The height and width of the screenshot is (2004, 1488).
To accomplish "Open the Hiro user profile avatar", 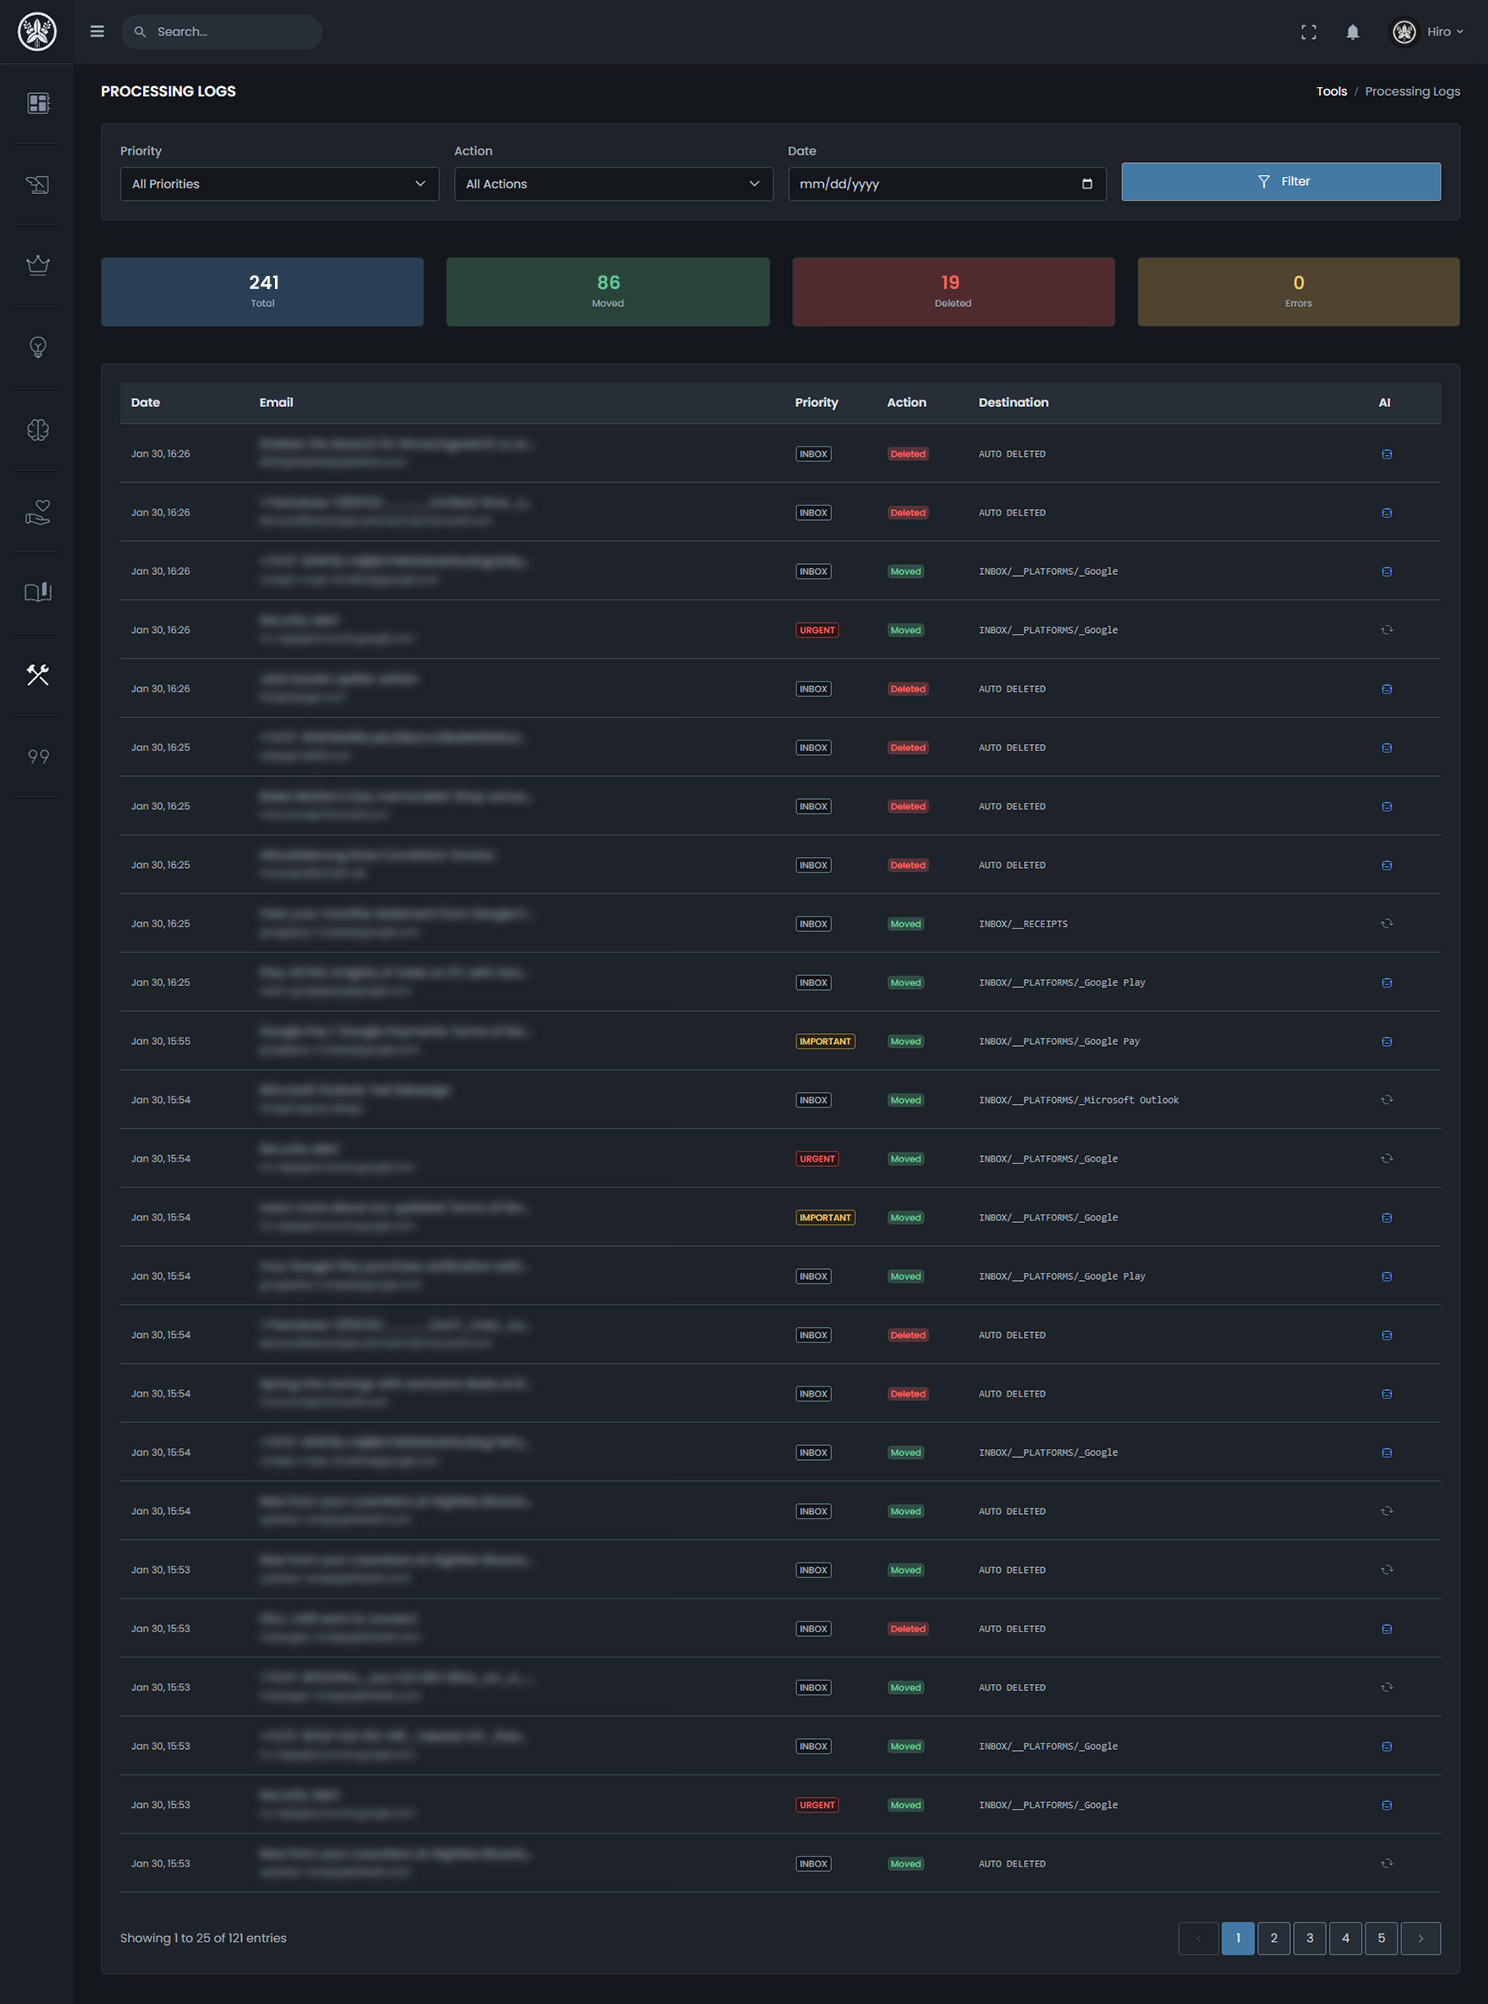I will pos(1404,32).
